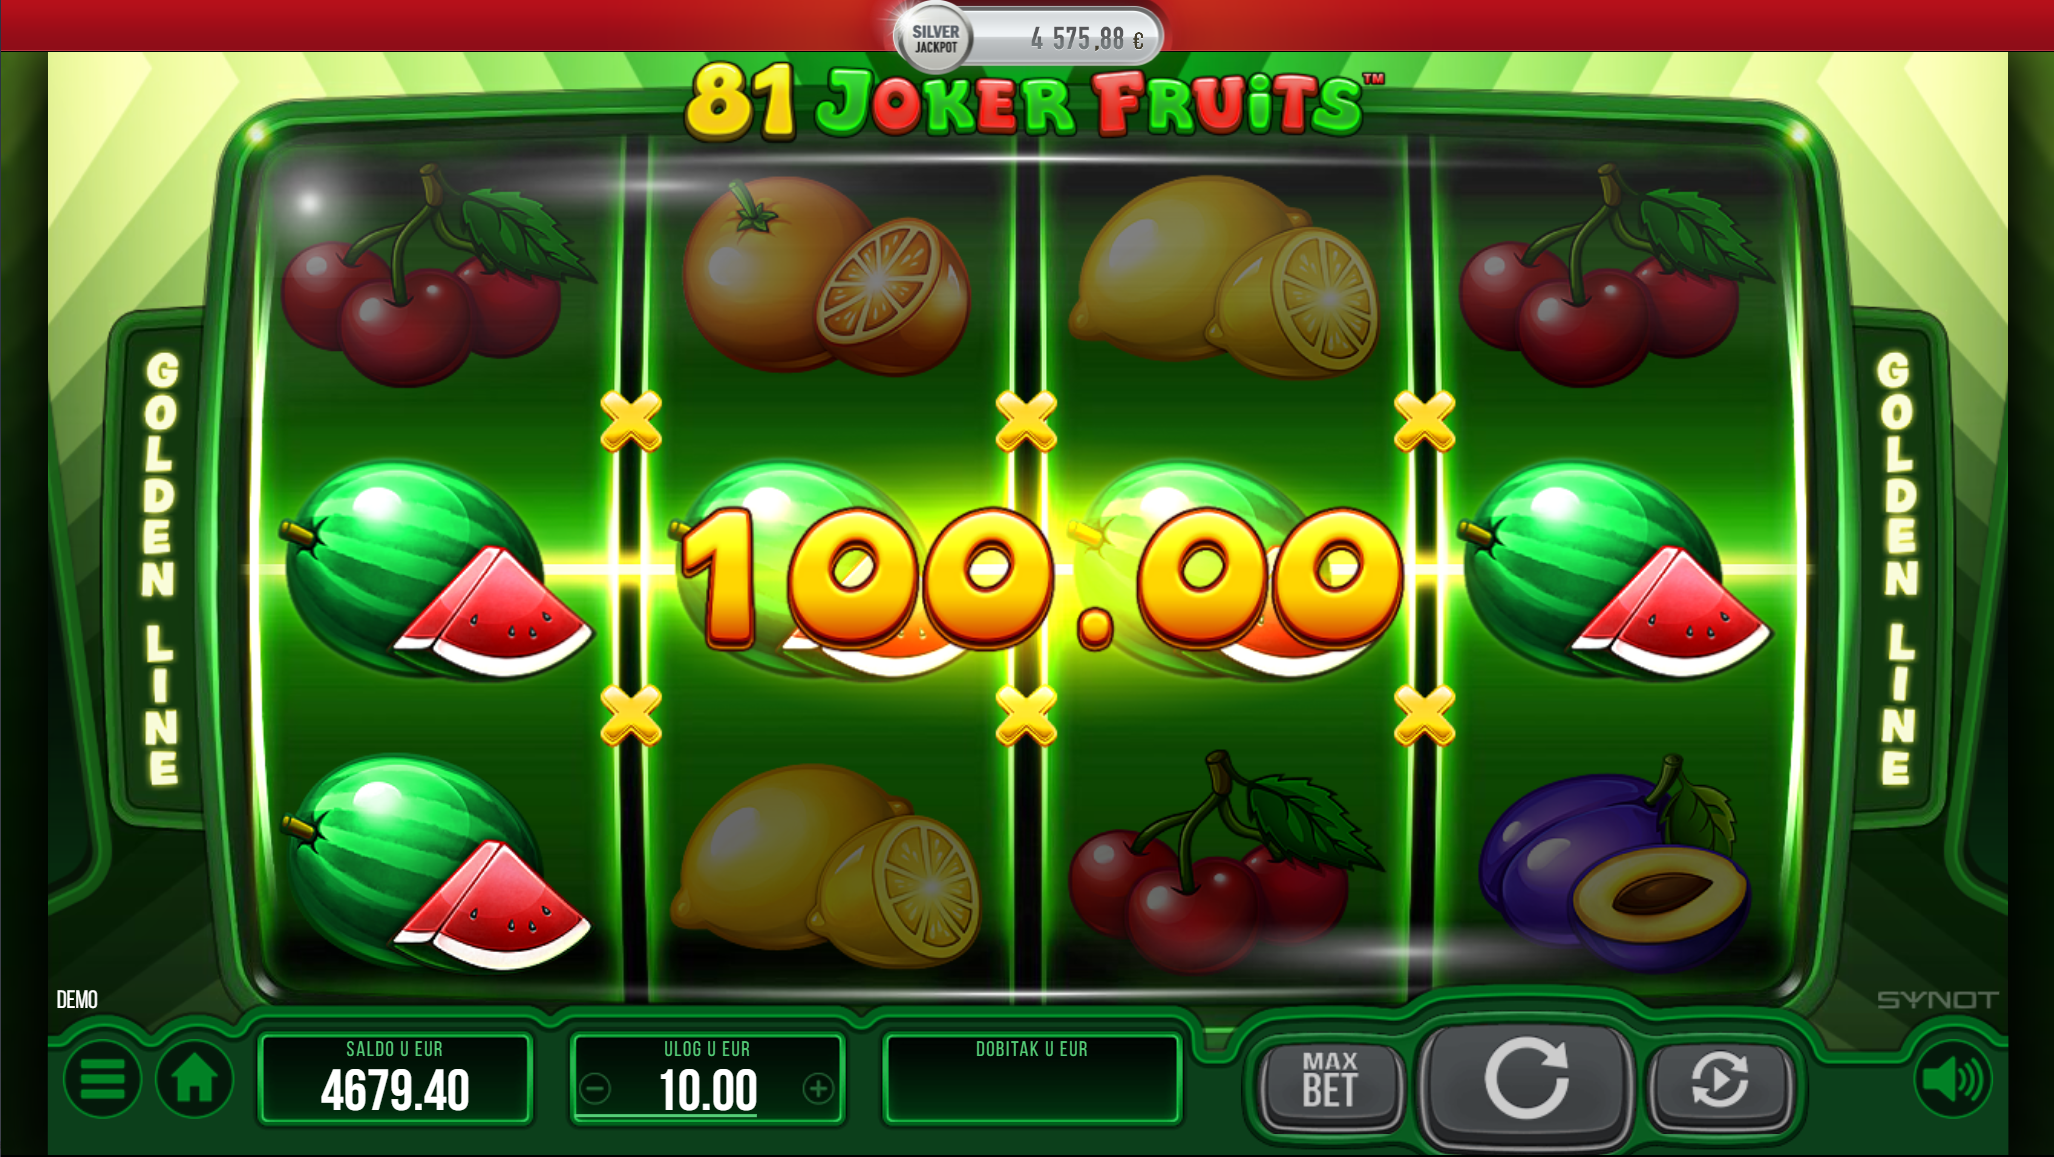Click the bottom-left watermelon symbol
2054x1157 pixels.
pyautogui.click(x=434, y=863)
